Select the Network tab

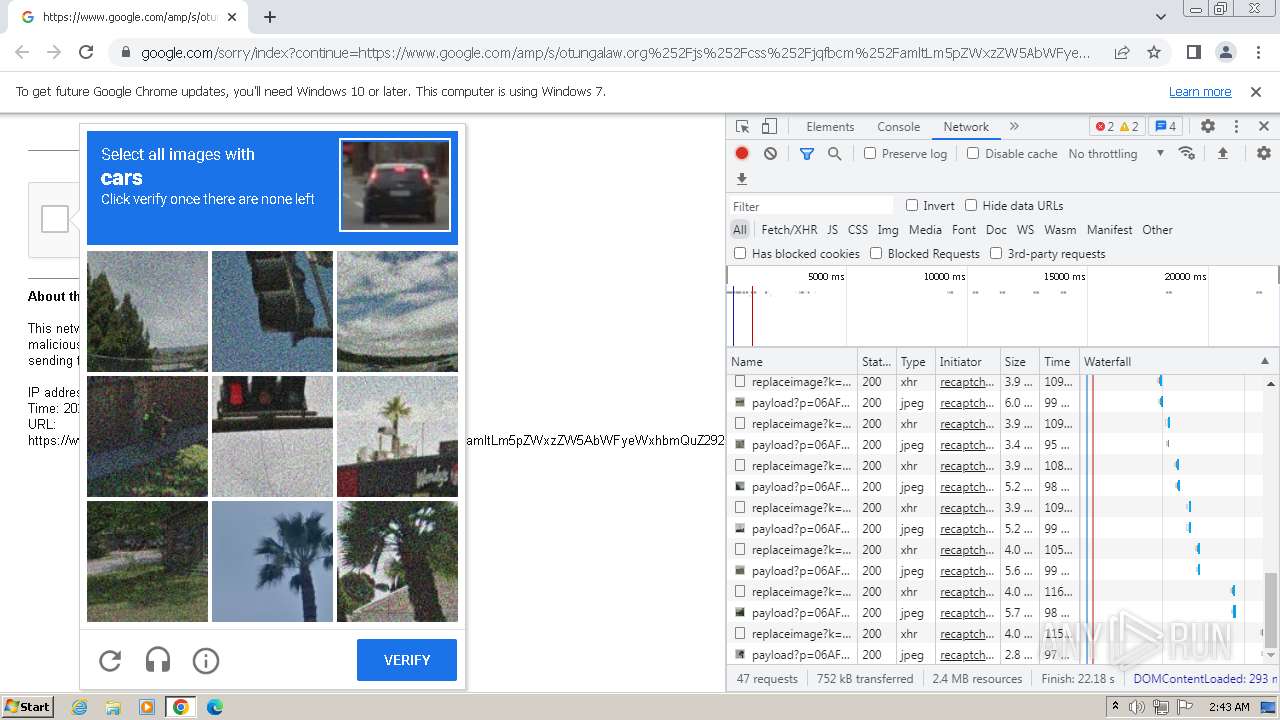coord(966,127)
